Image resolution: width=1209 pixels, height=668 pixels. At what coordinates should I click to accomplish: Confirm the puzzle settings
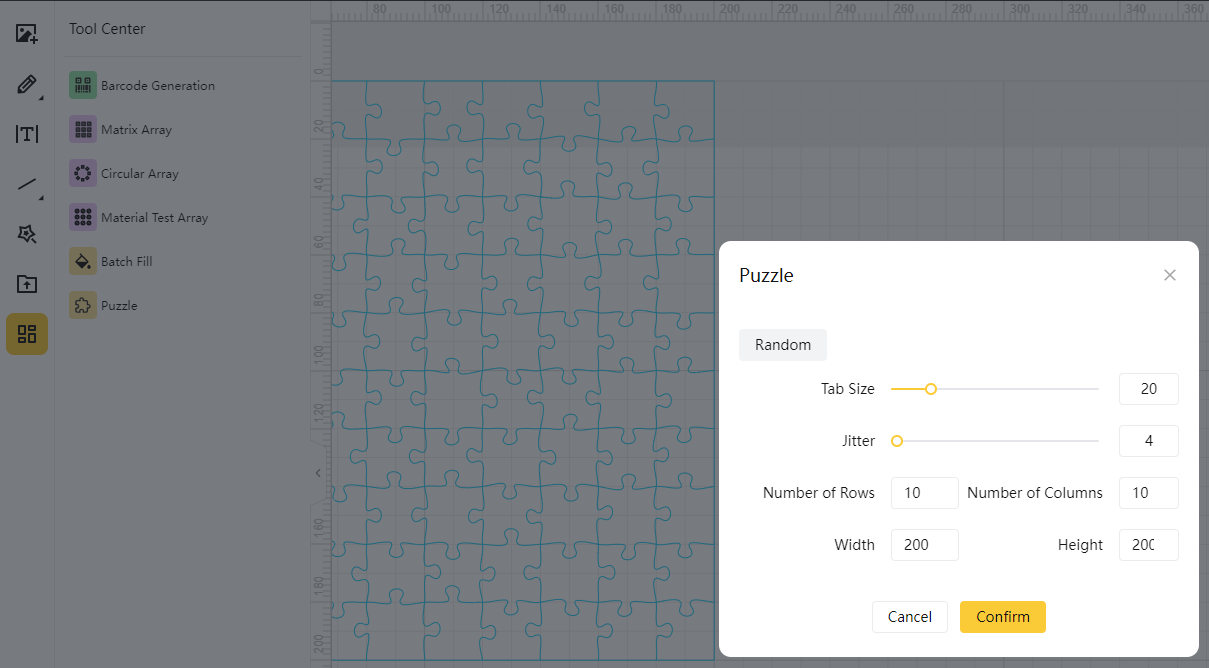(x=1003, y=617)
